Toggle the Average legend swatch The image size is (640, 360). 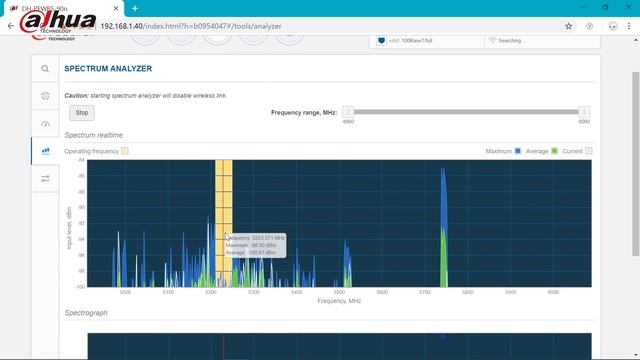[554, 151]
